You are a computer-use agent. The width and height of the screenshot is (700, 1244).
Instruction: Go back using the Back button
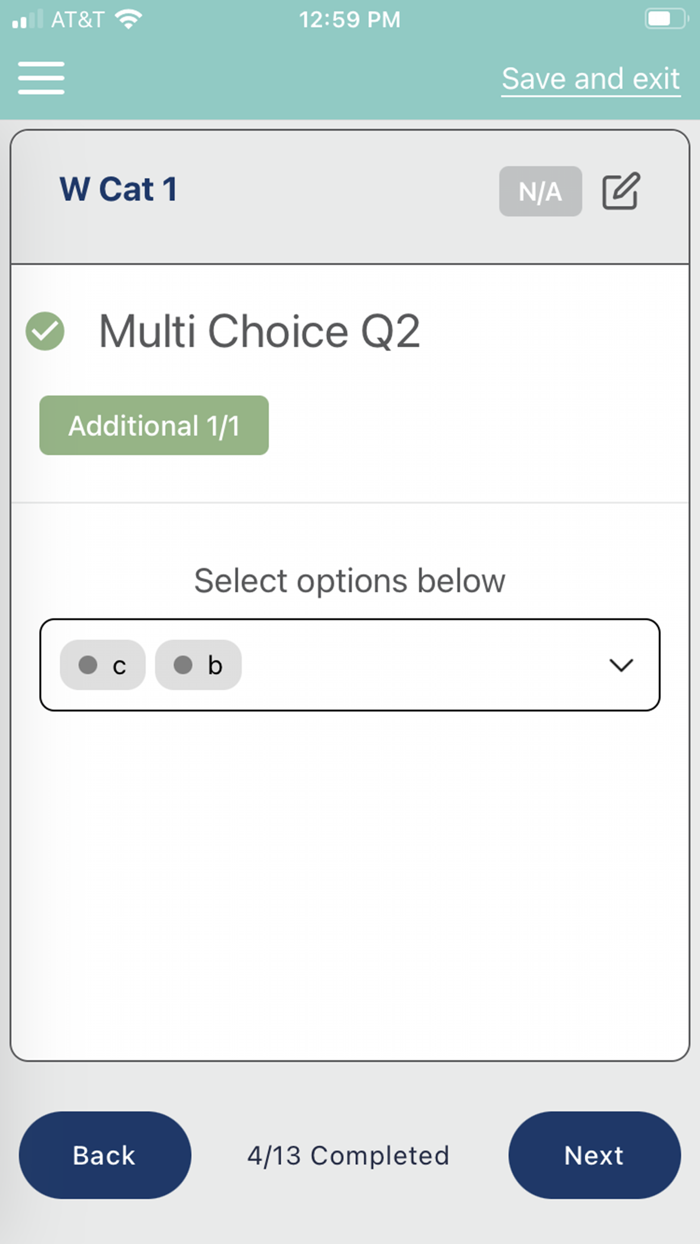pos(104,1155)
